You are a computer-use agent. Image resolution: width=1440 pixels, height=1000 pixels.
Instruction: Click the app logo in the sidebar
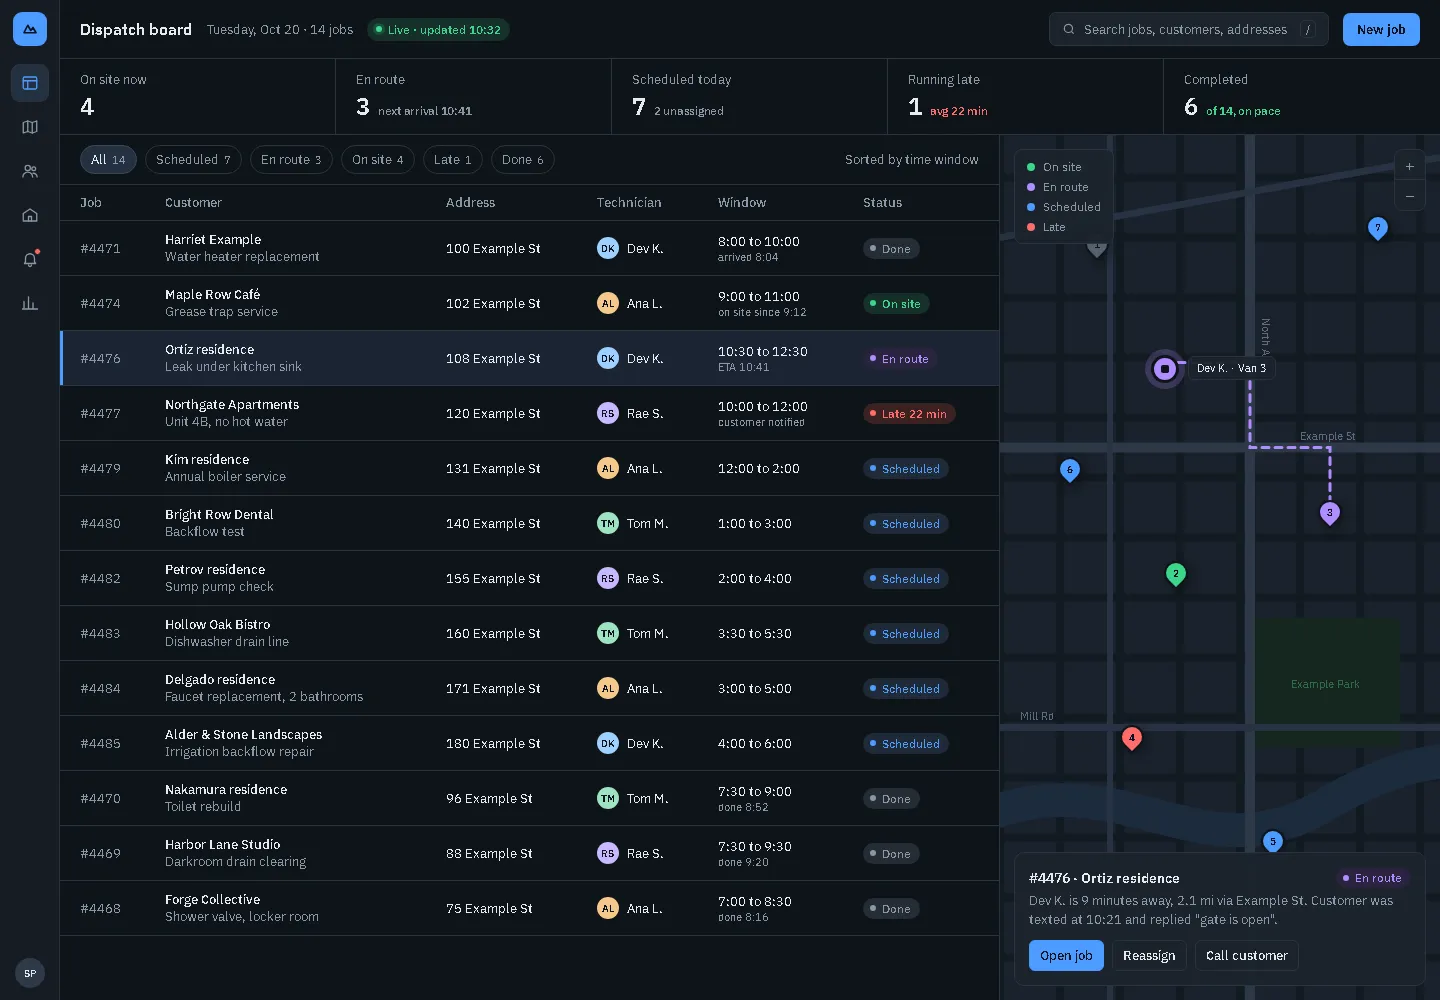click(x=30, y=29)
